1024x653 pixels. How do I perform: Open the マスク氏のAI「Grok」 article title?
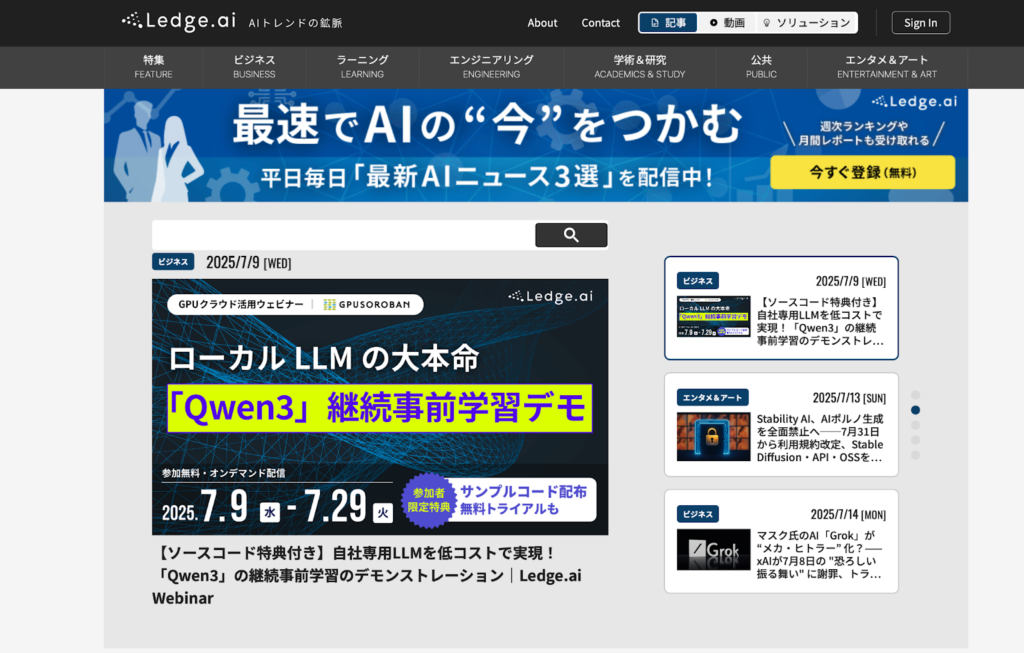(820, 554)
